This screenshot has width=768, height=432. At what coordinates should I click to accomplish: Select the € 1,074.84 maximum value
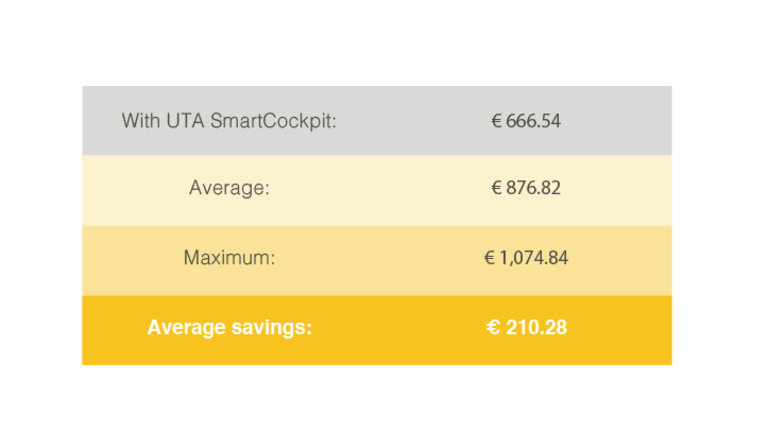[x=526, y=258]
